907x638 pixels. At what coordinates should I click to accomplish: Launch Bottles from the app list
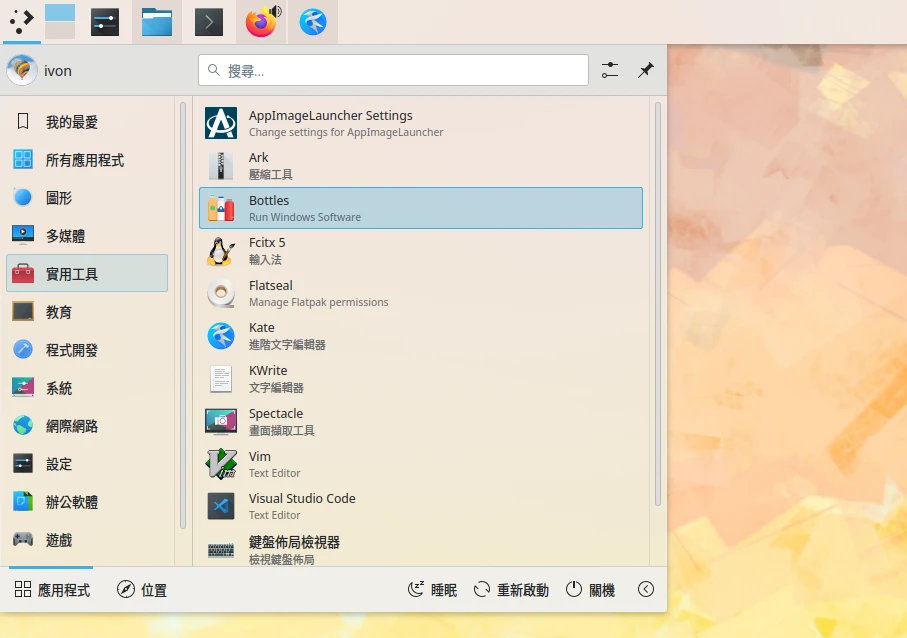coord(420,208)
